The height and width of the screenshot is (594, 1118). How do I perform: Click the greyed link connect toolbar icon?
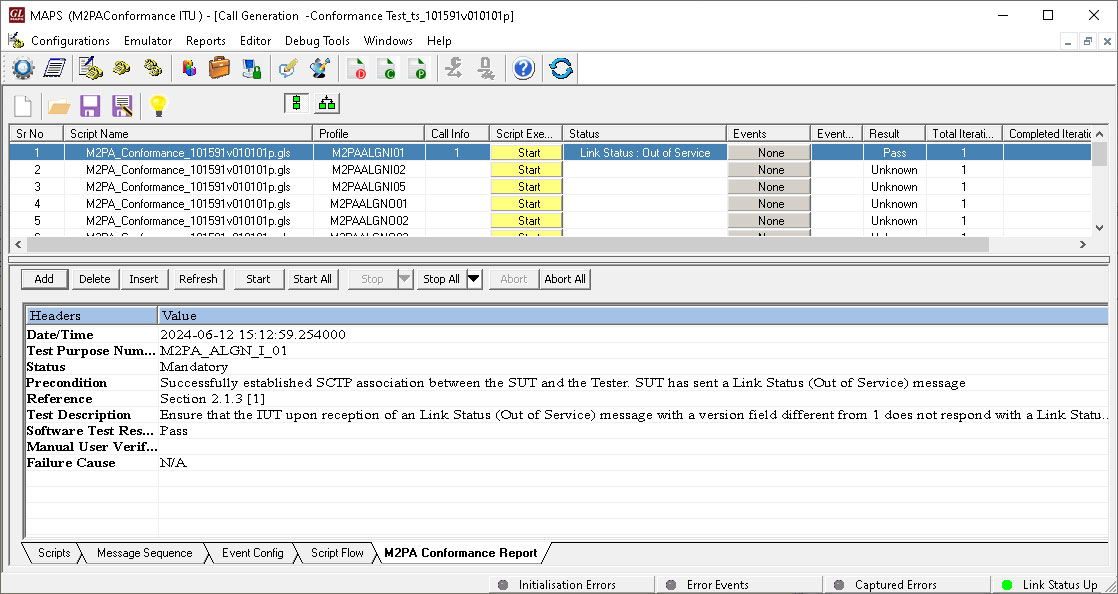453,68
